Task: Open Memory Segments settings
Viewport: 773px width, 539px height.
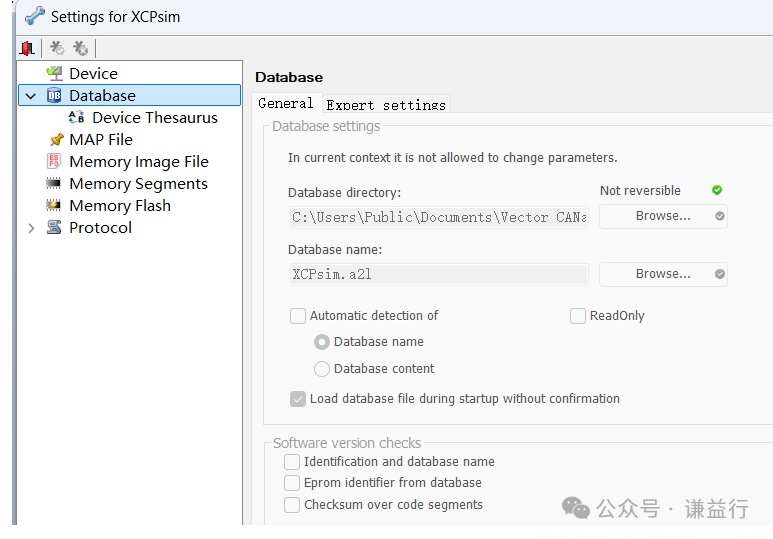Action: pos(139,184)
